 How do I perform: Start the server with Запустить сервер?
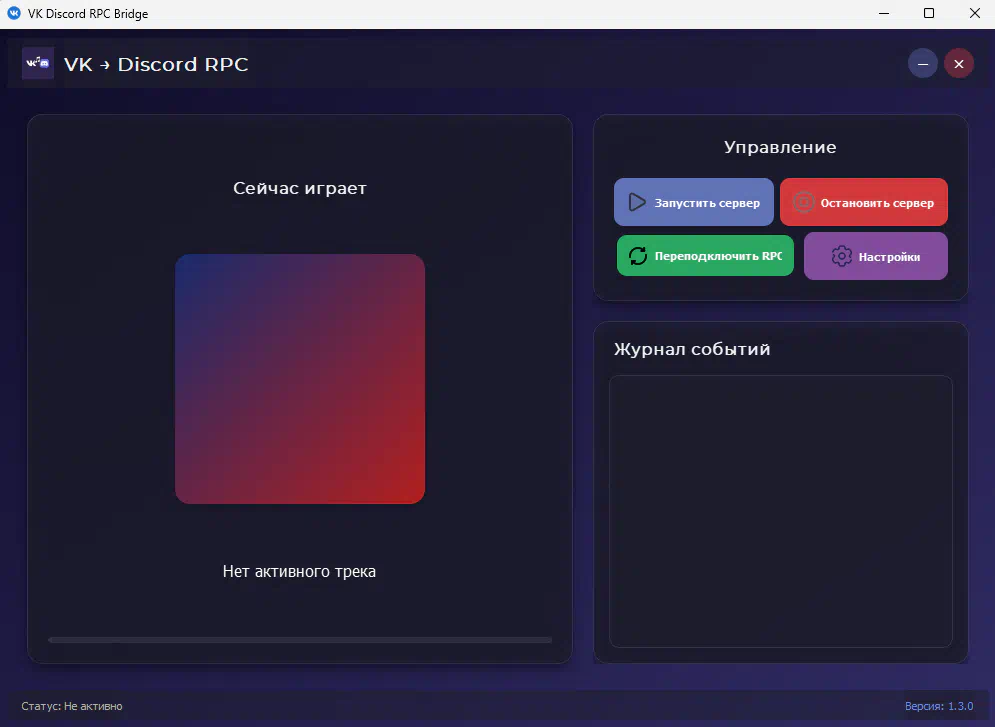pos(694,202)
